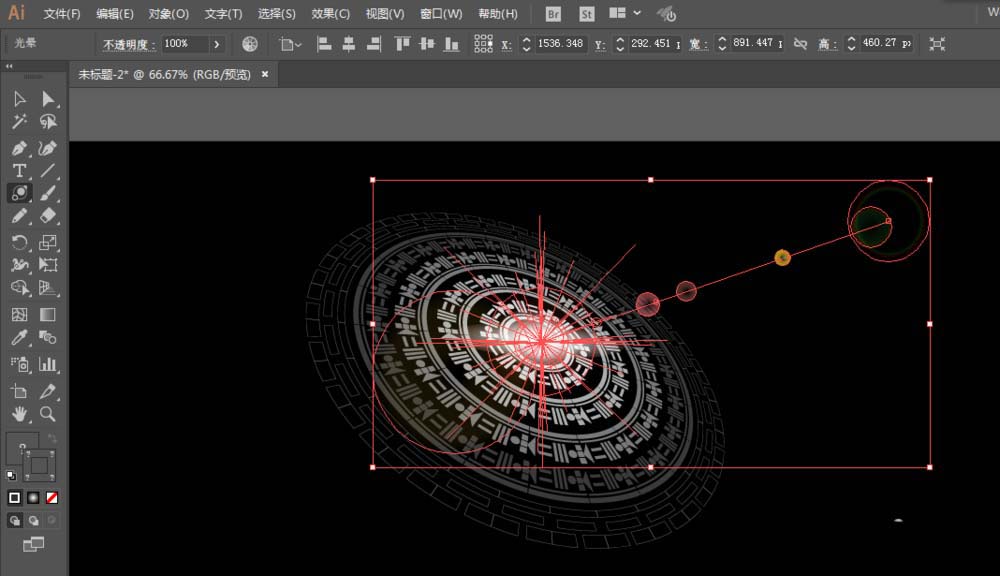The image size is (1000, 576).
Task: Open the Align To dropdown
Action: [x=290, y=44]
